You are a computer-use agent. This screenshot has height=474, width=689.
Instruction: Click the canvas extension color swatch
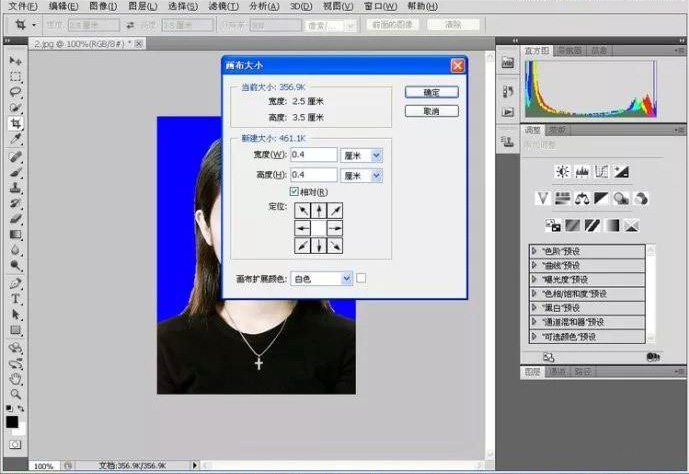point(361,278)
